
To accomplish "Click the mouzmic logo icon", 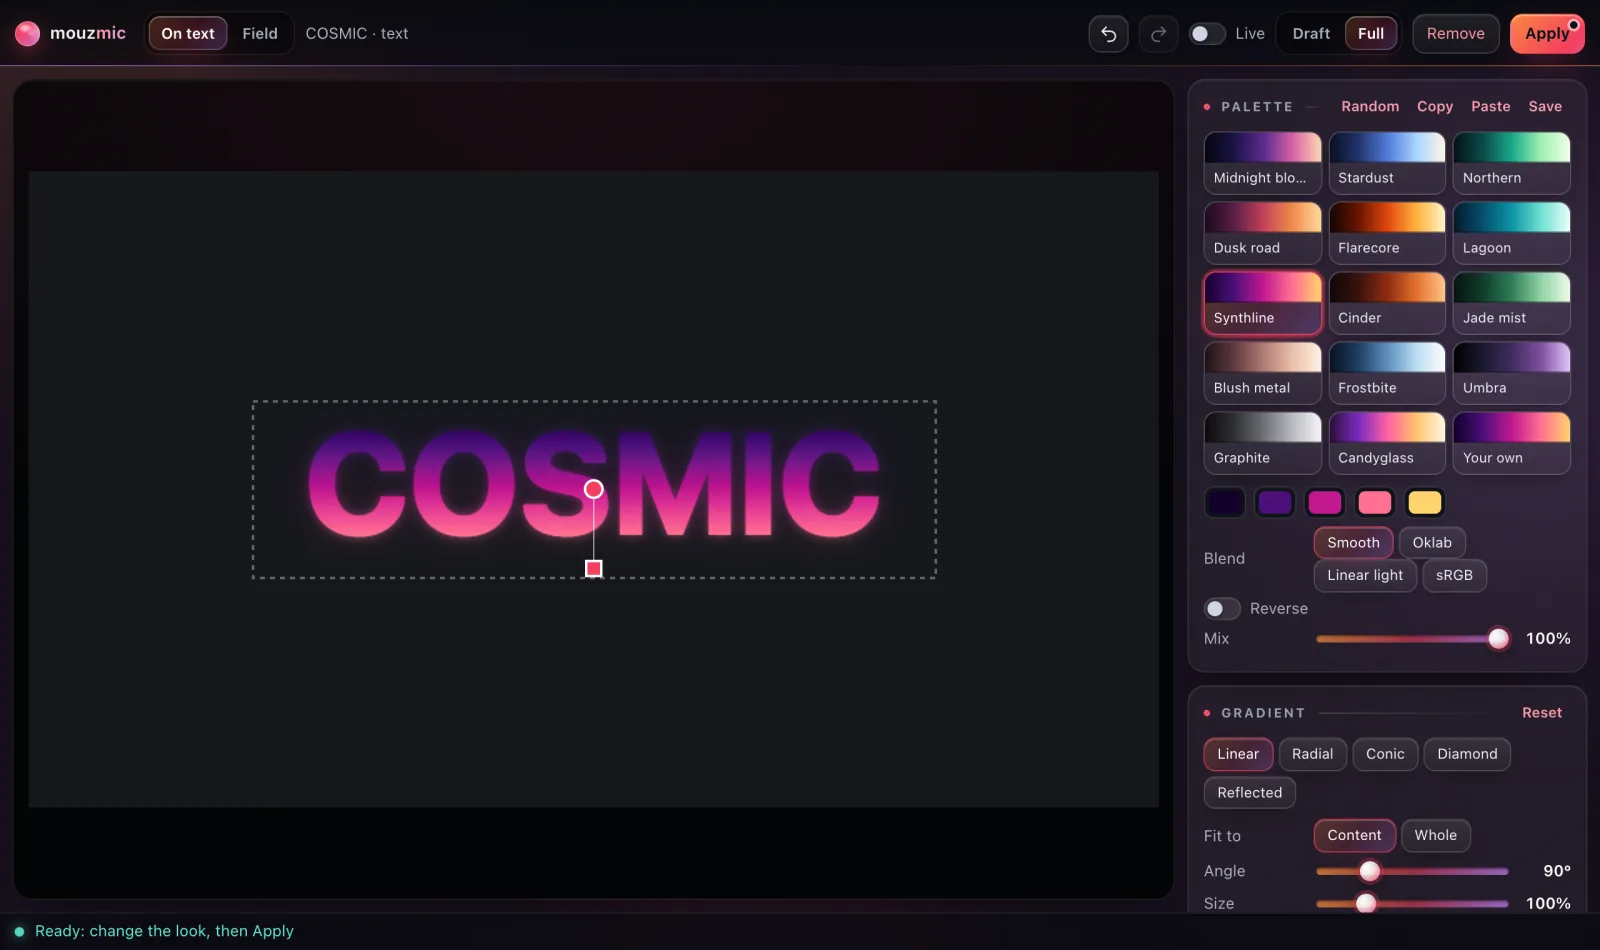I will pyautogui.click(x=28, y=34).
